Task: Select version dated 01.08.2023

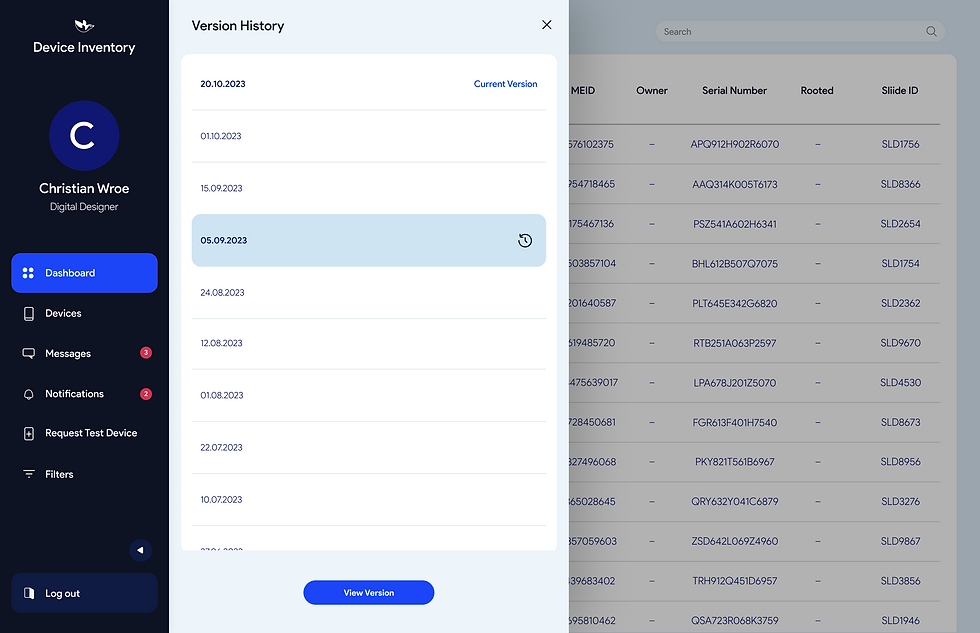Action: coord(369,395)
